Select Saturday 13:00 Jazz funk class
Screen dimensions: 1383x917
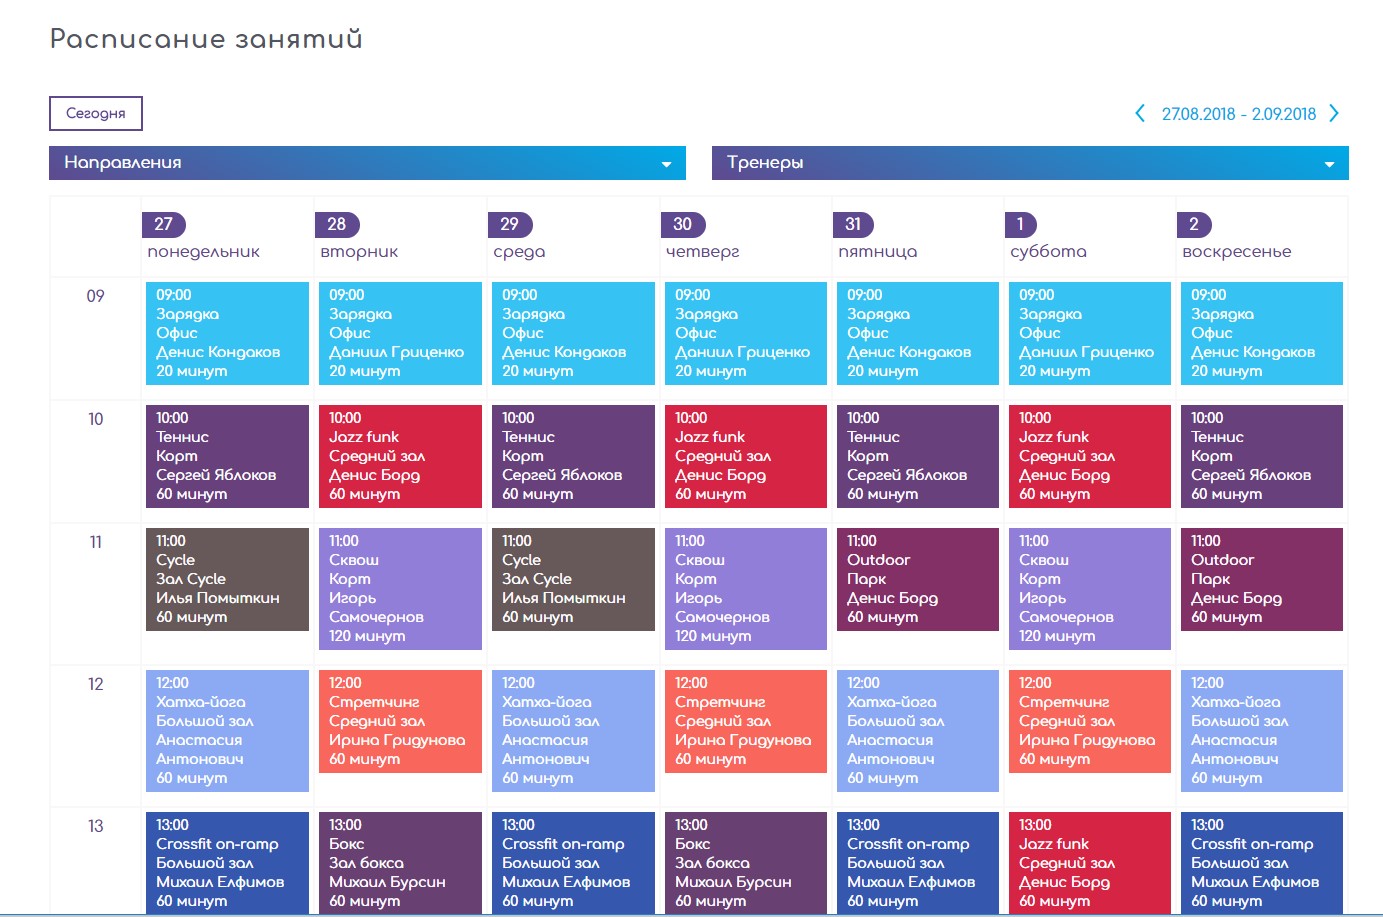click(x=1090, y=863)
